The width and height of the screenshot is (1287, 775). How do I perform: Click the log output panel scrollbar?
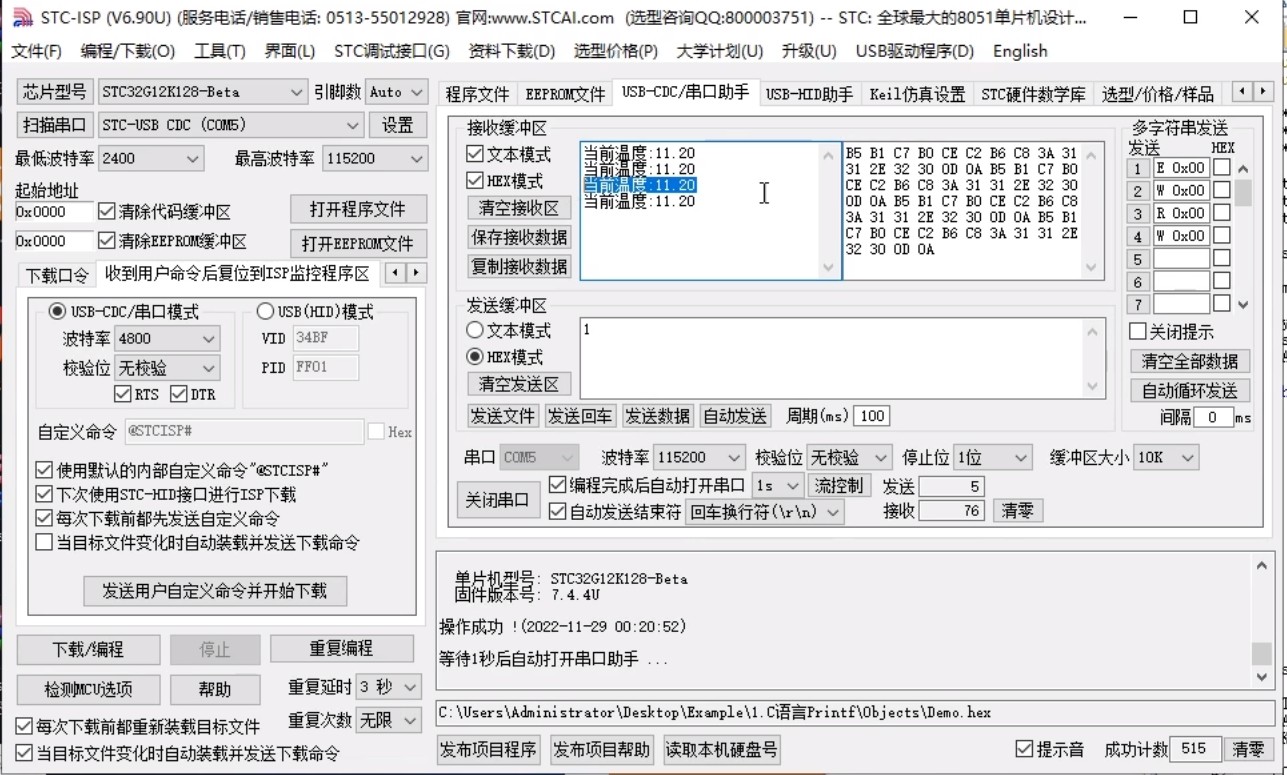1262,620
